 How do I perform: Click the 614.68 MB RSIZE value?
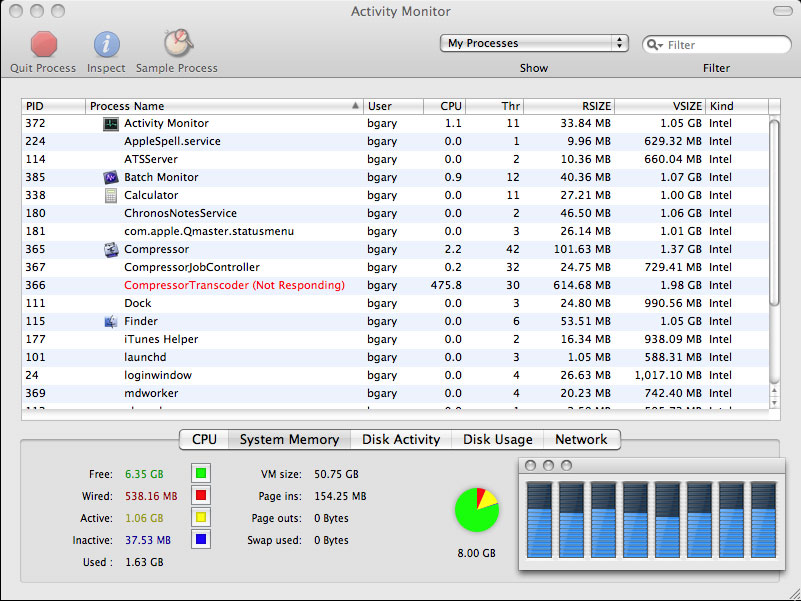point(582,285)
